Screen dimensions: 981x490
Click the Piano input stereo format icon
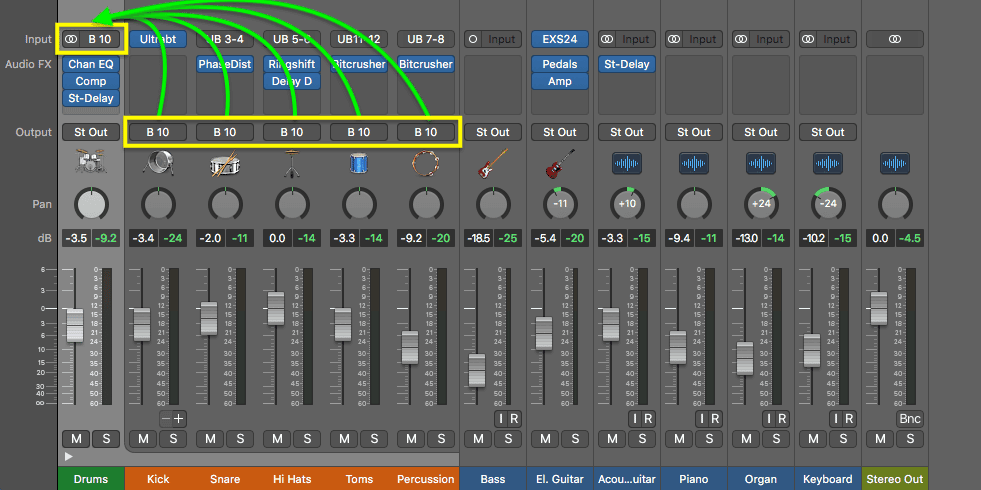click(x=674, y=39)
